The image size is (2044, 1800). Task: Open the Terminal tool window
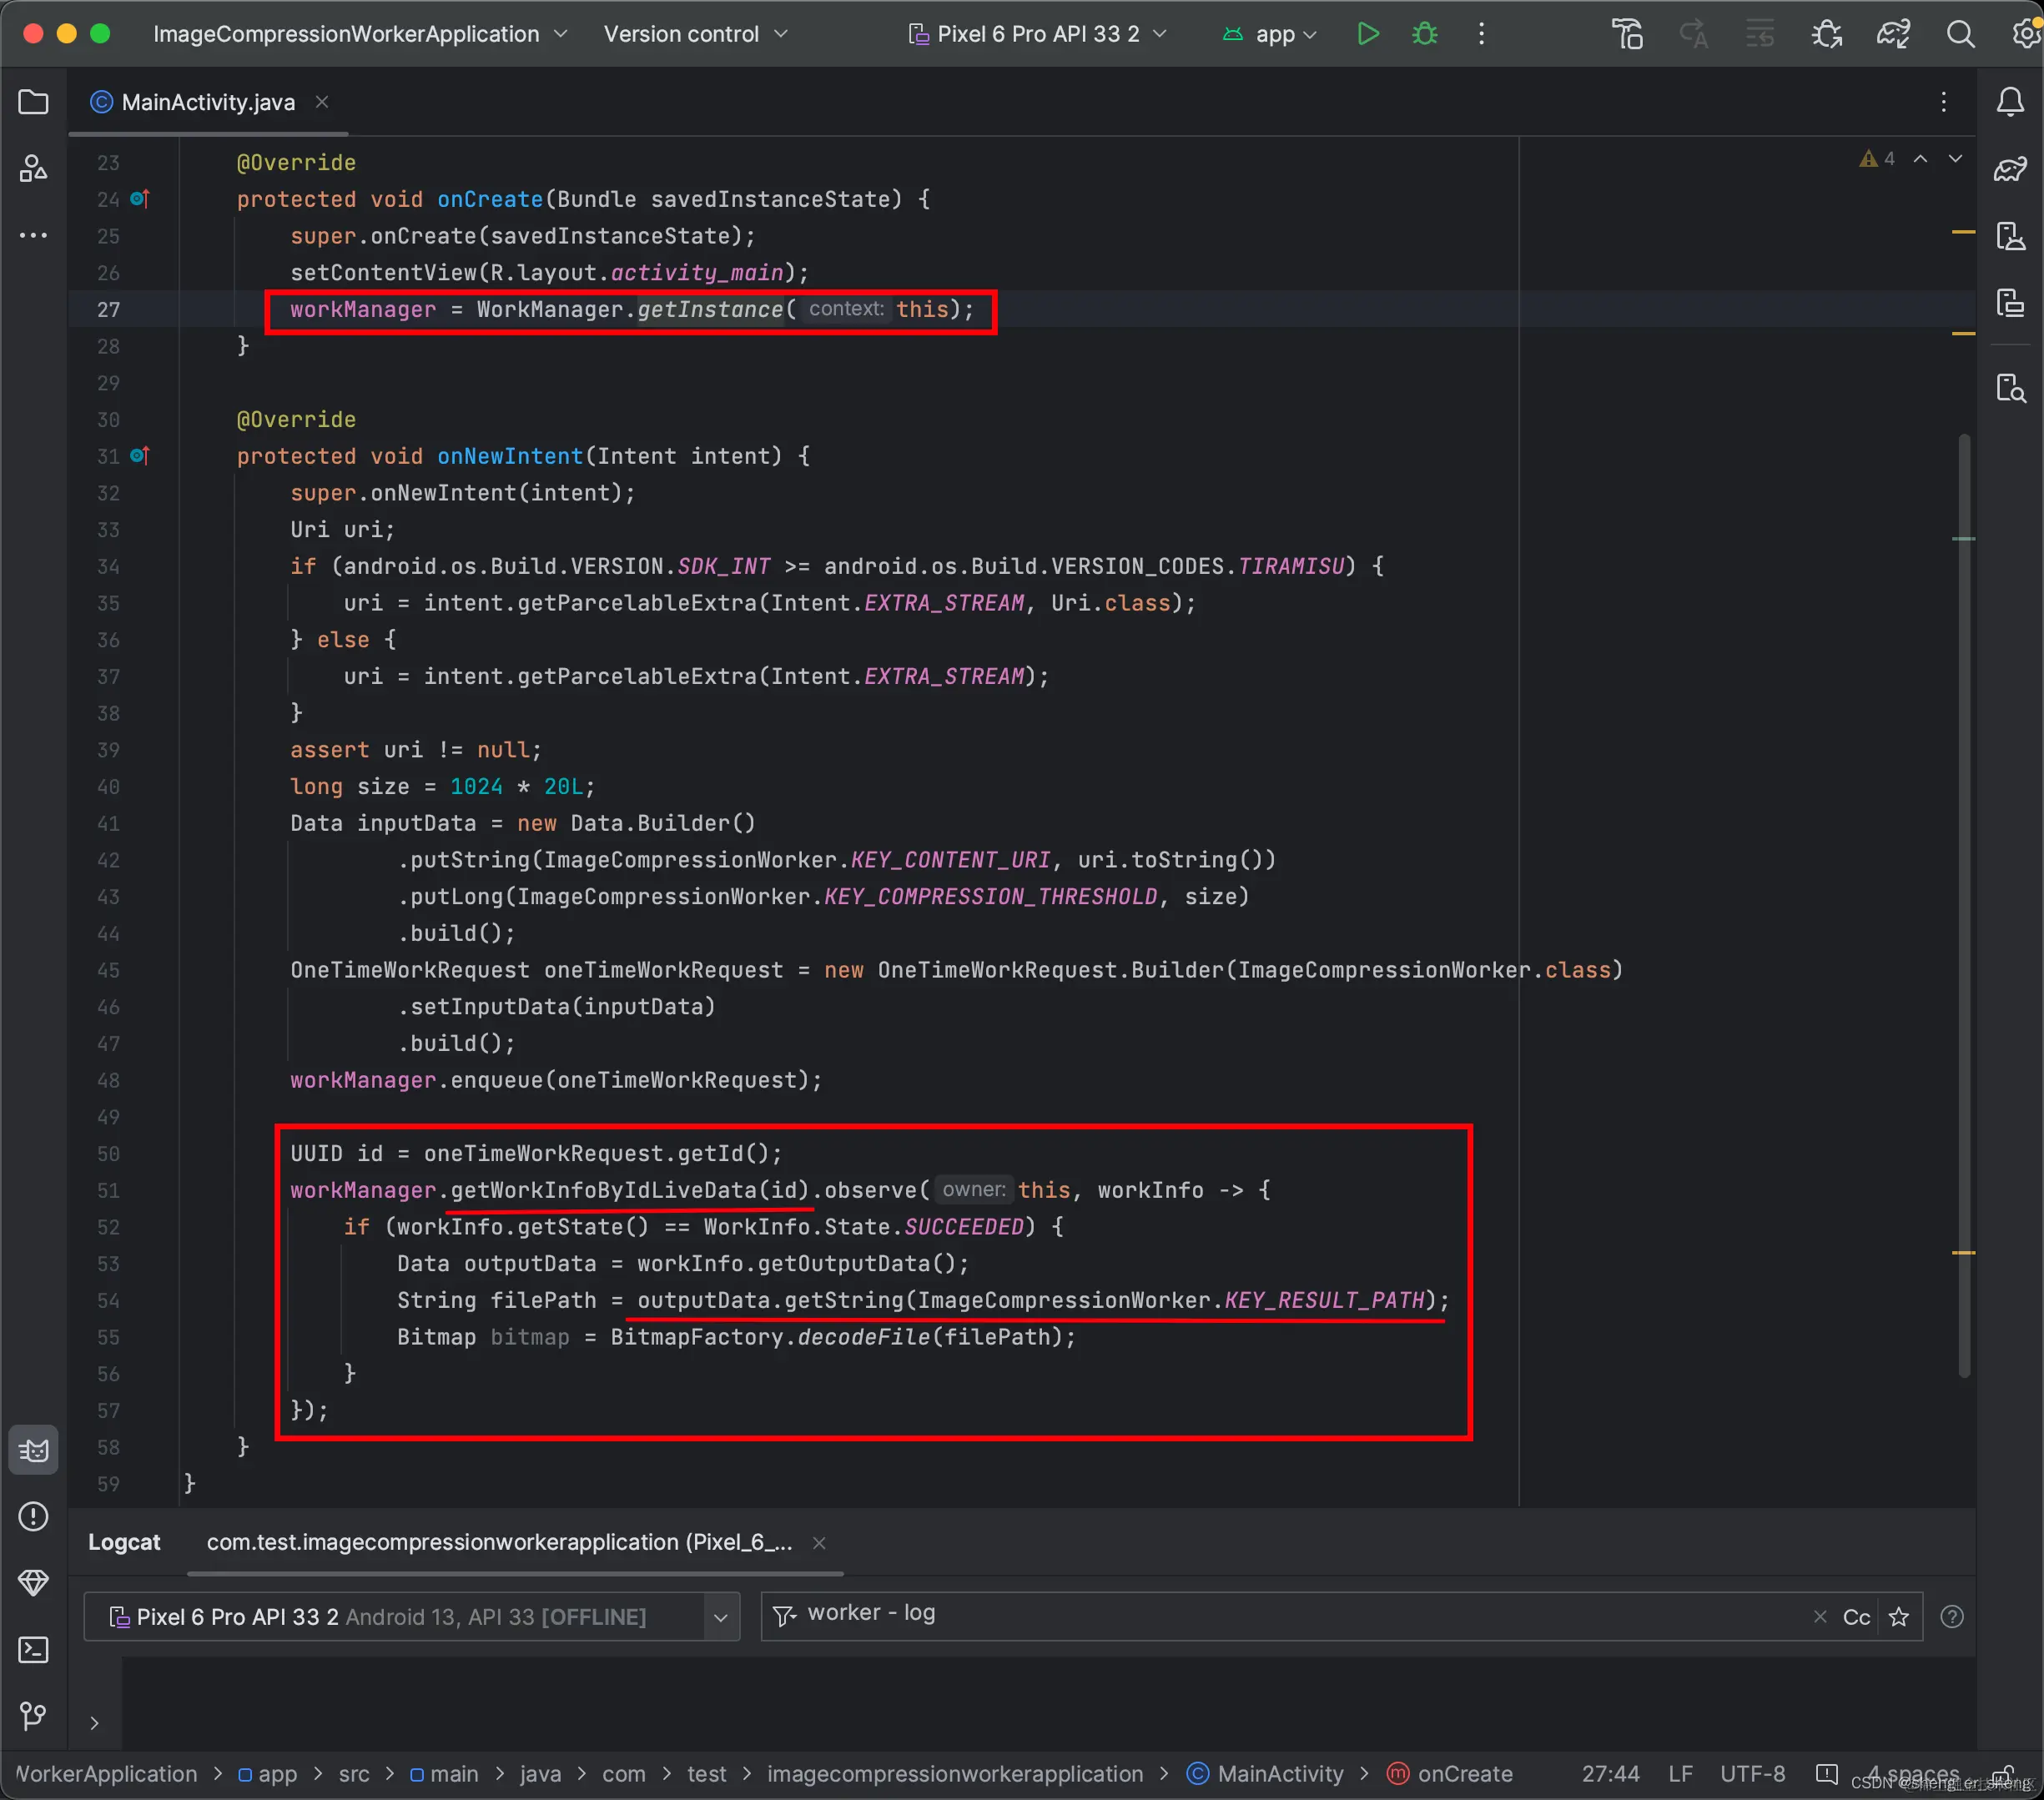tap(33, 1650)
